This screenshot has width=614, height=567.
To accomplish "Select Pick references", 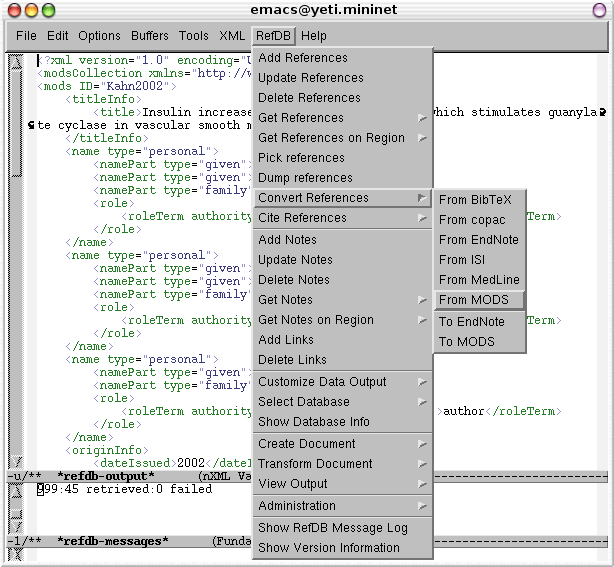I will tap(343, 157).
